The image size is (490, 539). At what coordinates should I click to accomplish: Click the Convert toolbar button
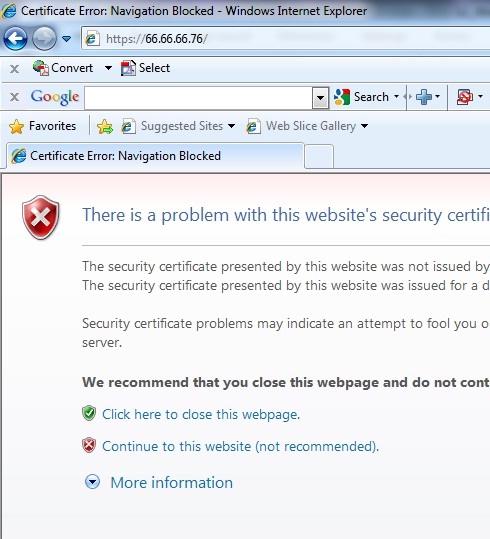[63, 68]
